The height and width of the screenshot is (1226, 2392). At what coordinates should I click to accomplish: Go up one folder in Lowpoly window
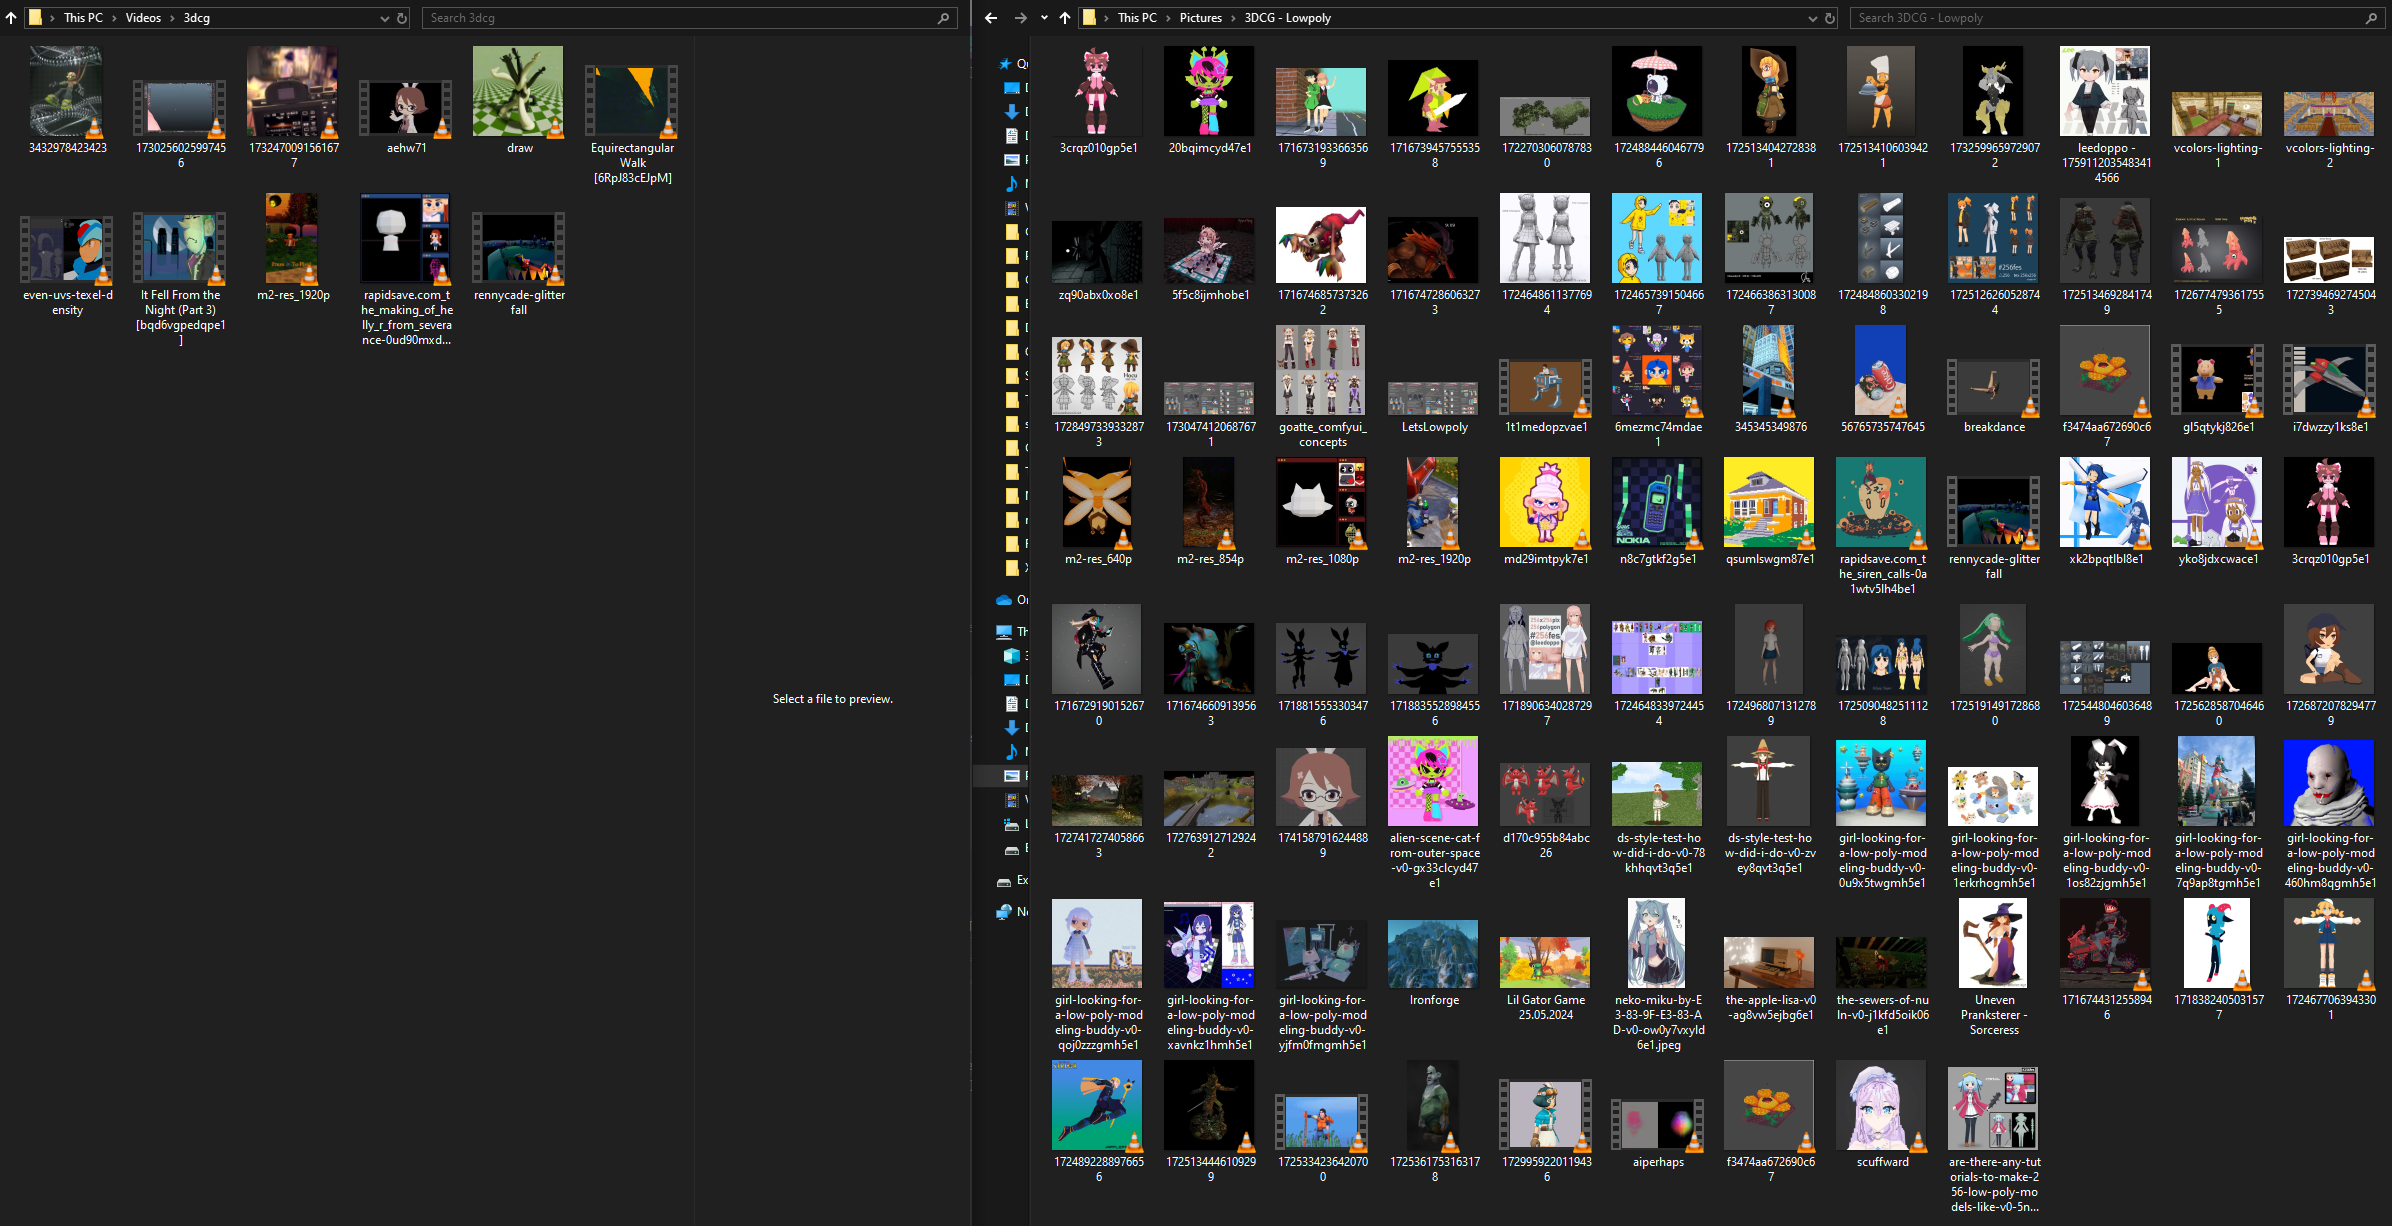pyautogui.click(x=1065, y=18)
